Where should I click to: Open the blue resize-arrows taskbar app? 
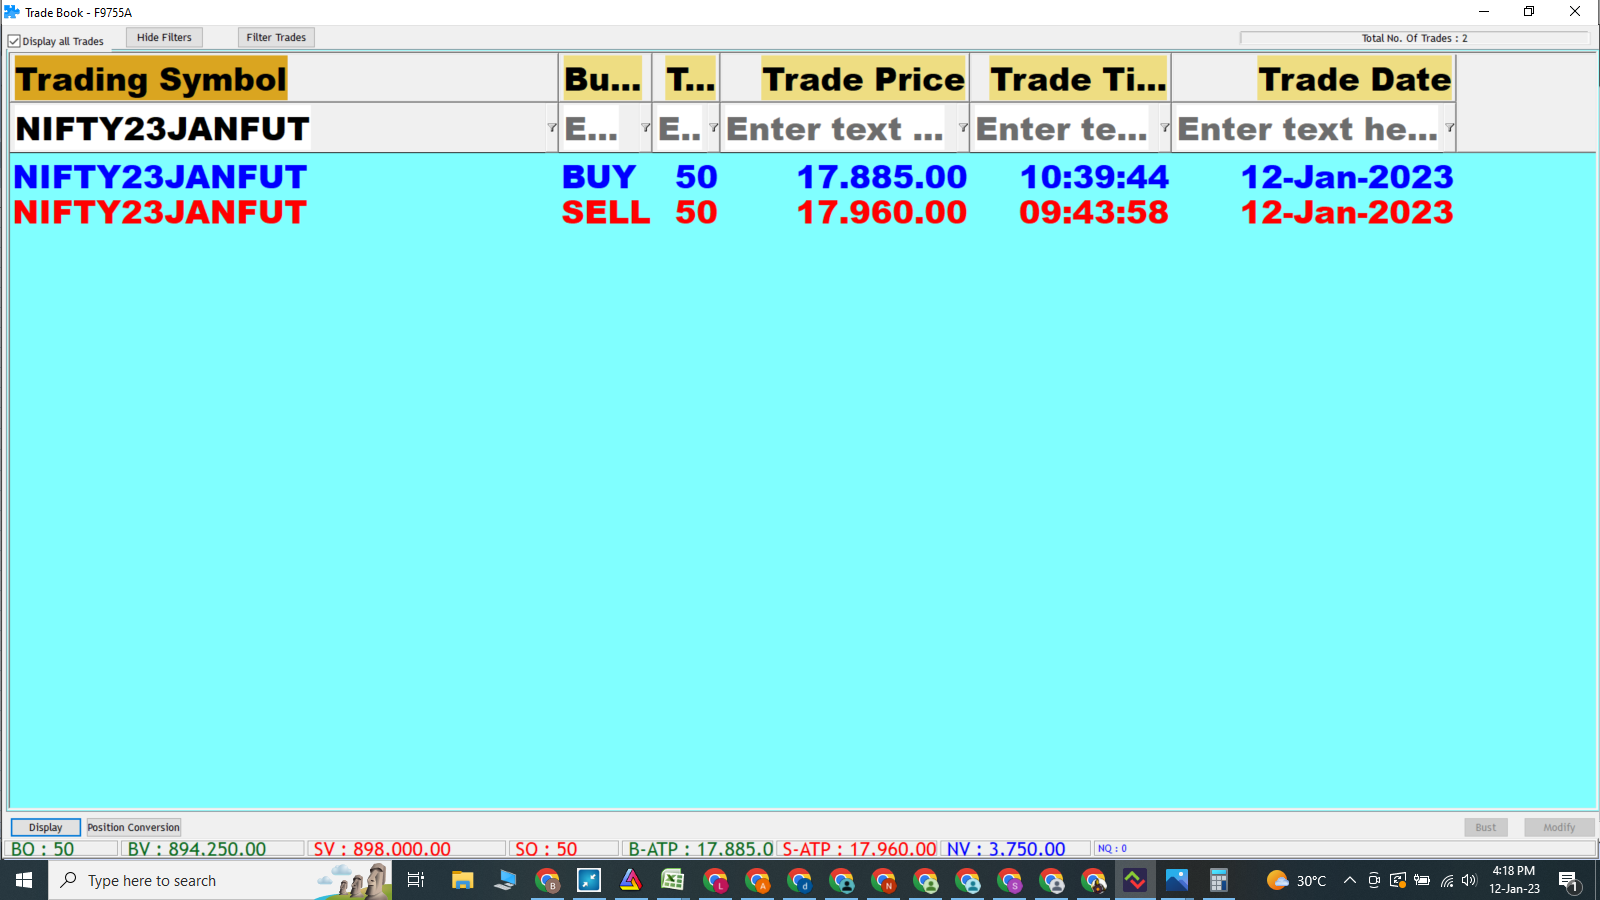click(x=589, y=880)
